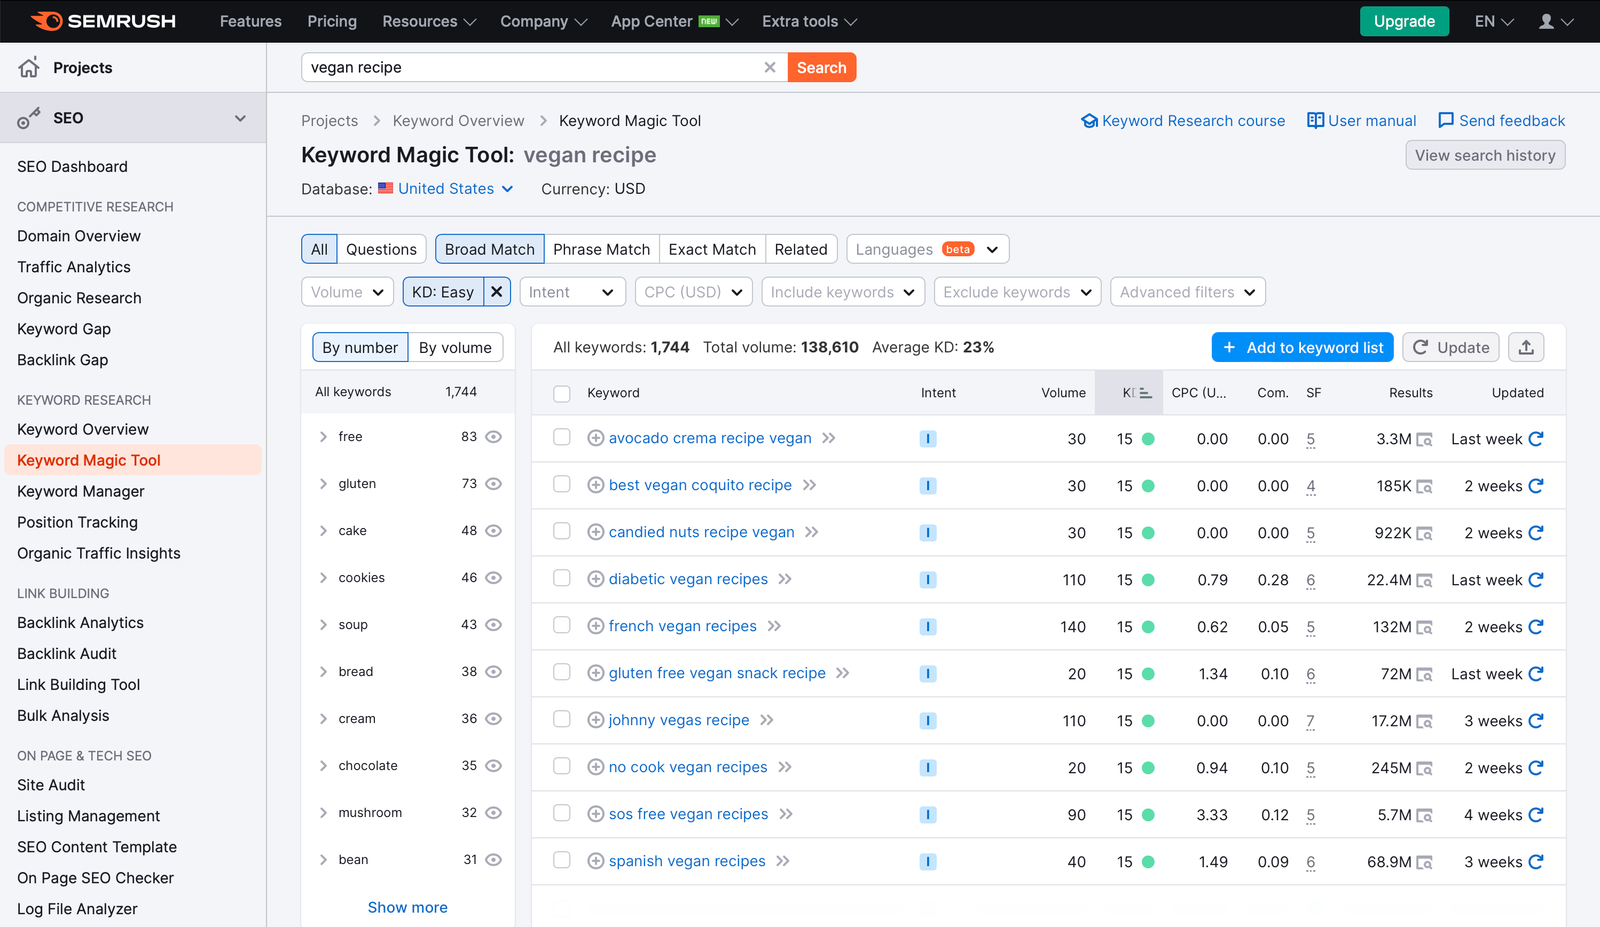Open related keywords arrows for johnny vegas recipe

(767, 720)
